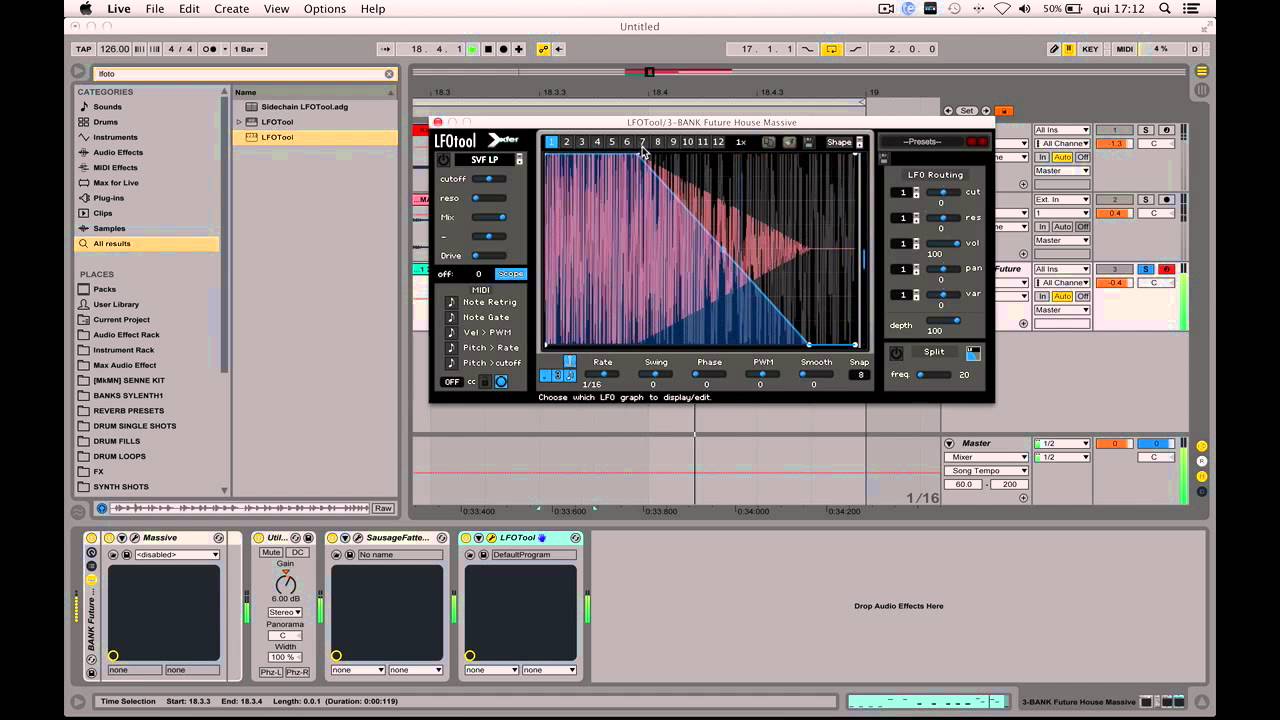This screenshot has width=1280, height=720.
Task: Expand the first LFOTool result folder
Action: coord(239,122)
